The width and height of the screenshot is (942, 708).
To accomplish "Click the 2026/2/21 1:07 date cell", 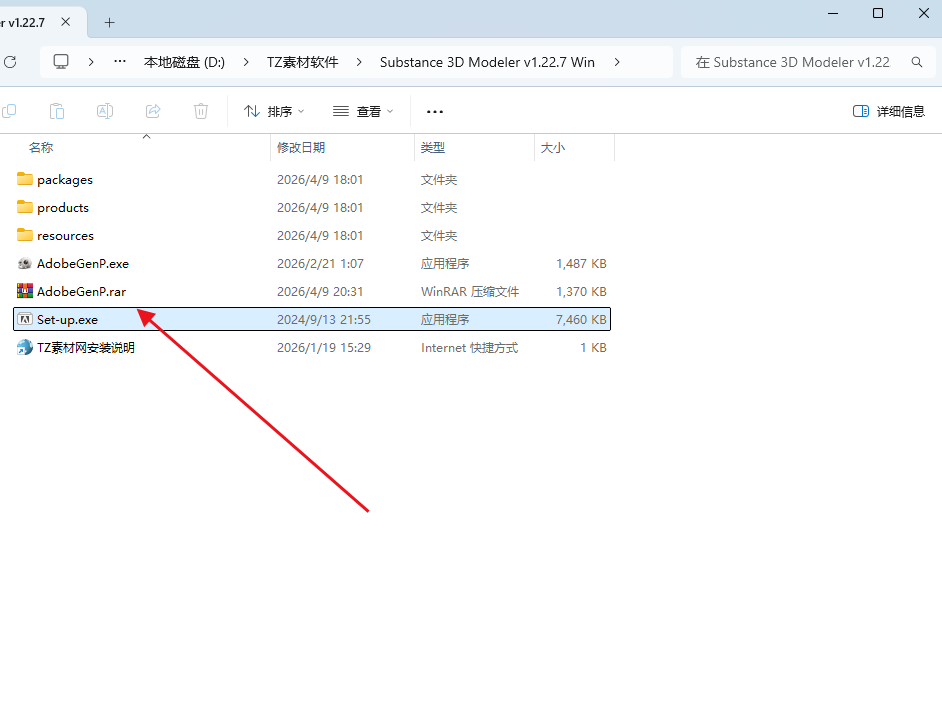I will coord(320,263).
